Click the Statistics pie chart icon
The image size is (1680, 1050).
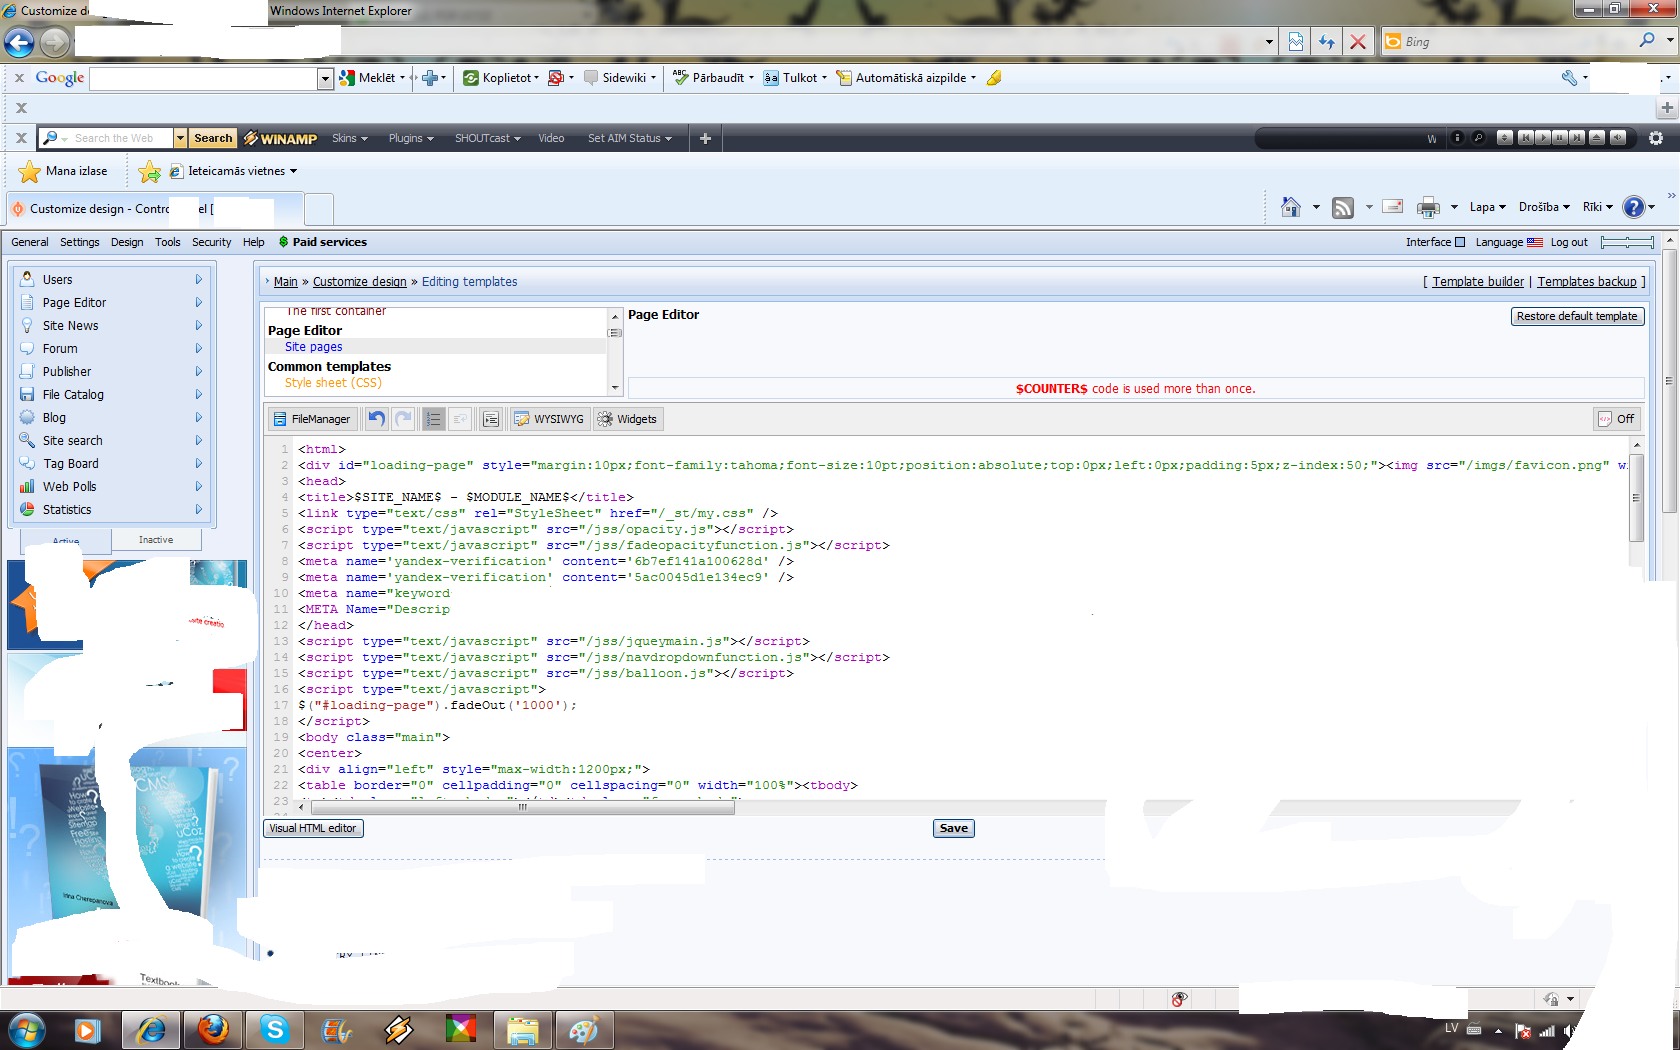point(27,509)
